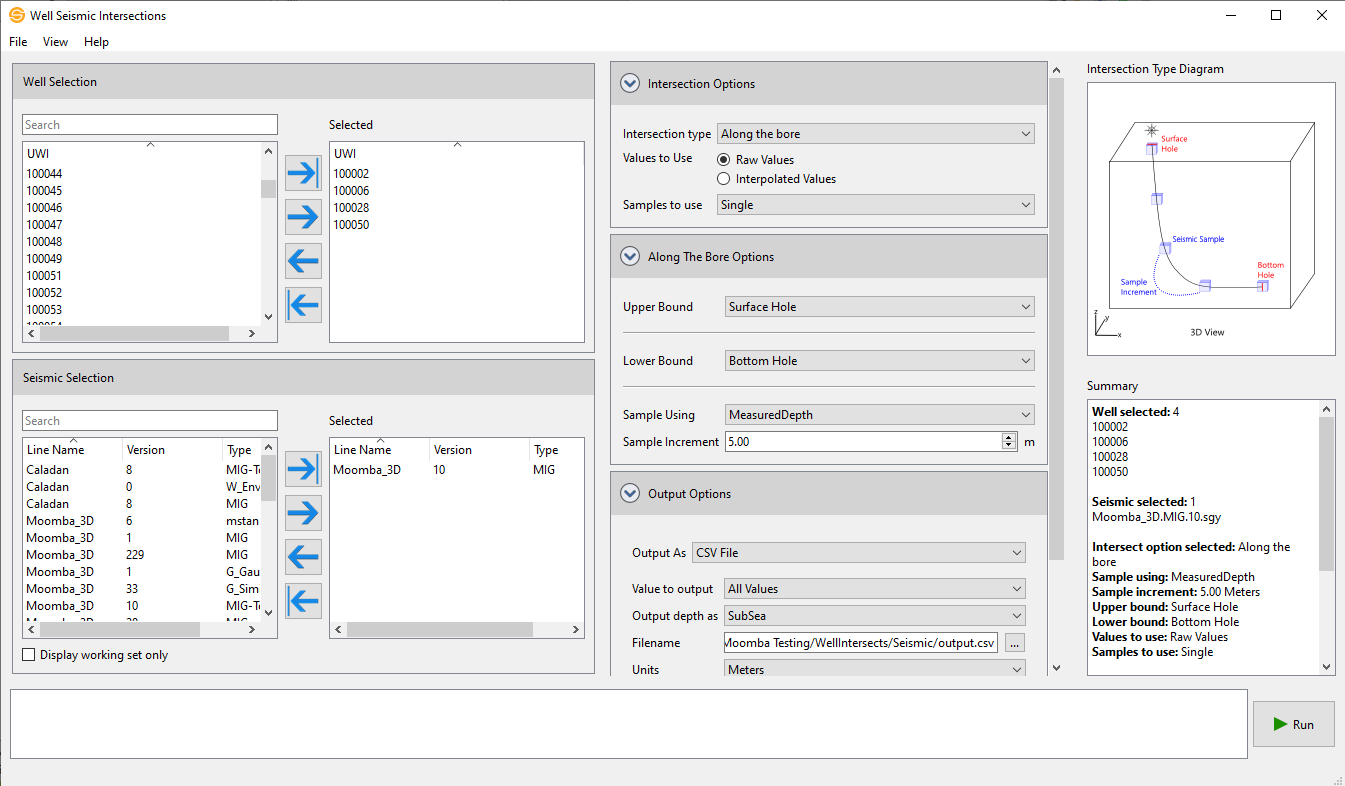Click the filename browse ellipsis button
1345x786 pixels.
[x=1014, y=643]
